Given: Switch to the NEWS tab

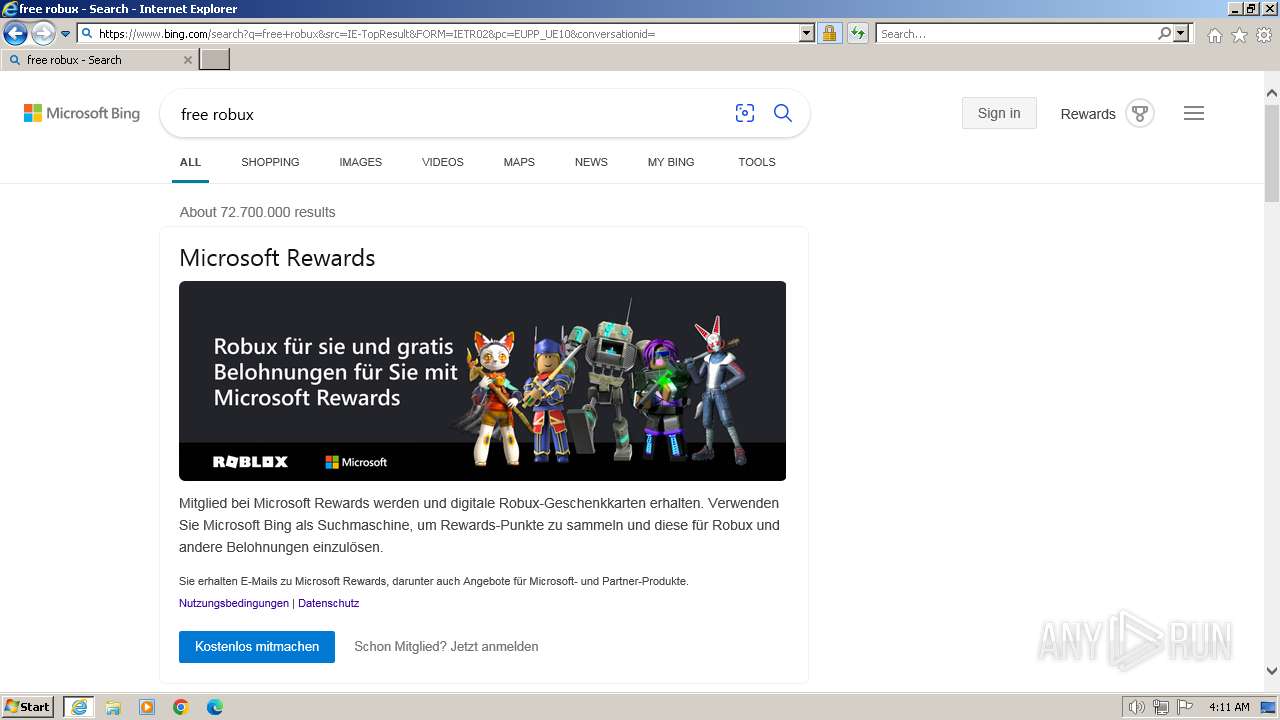Looking at the screenshot, I should click(x=591, y=162).
